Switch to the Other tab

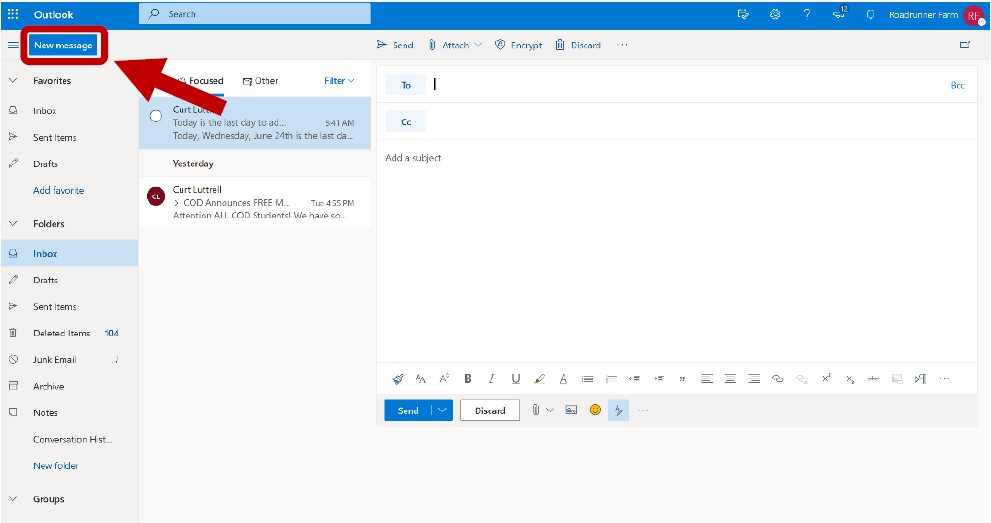point(260,81)
